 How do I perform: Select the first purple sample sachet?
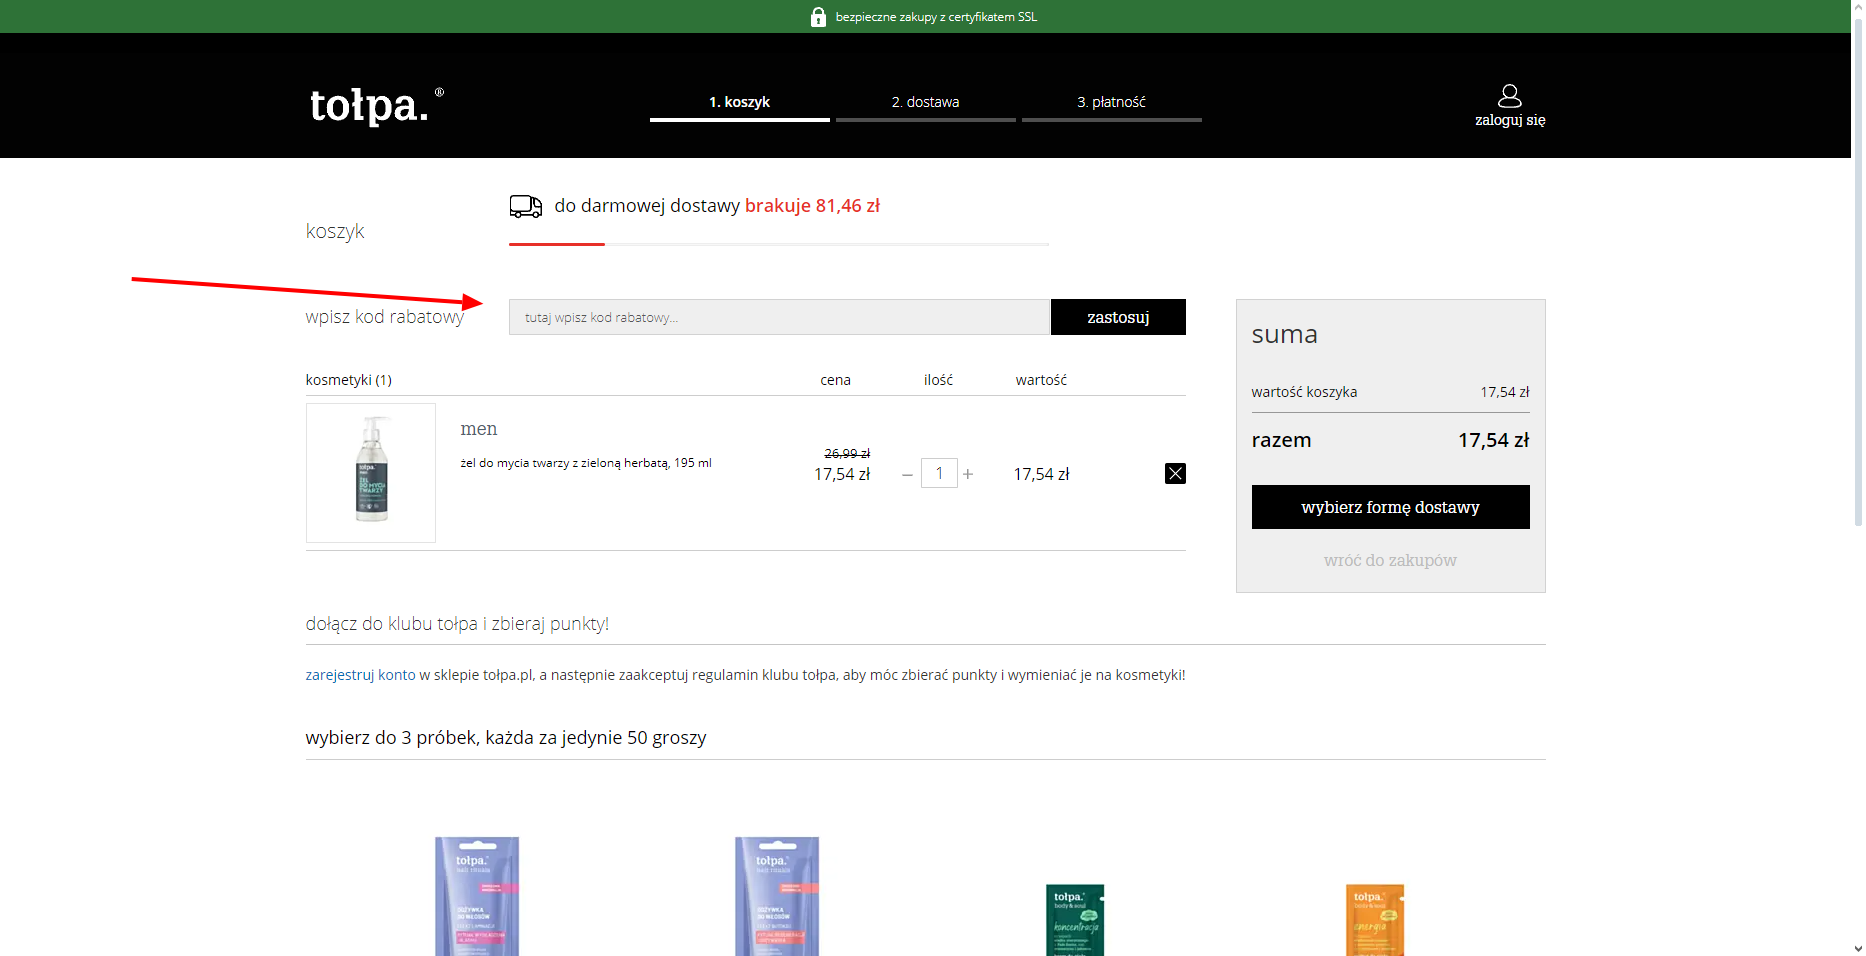click(477, 896)
